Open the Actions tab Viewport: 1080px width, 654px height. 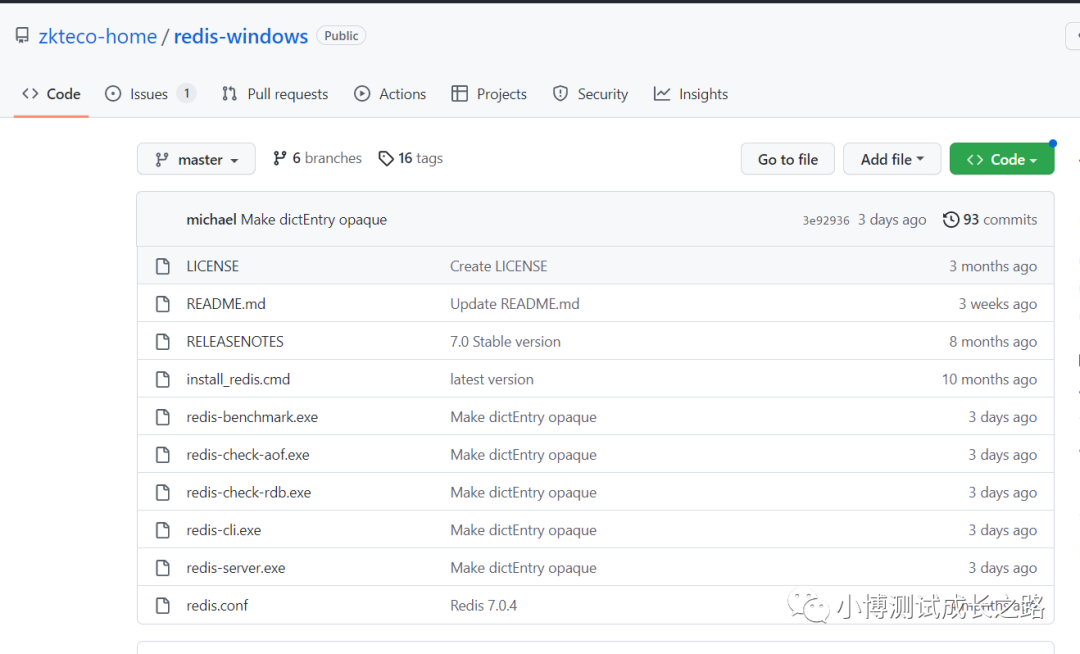click(390, 94)
